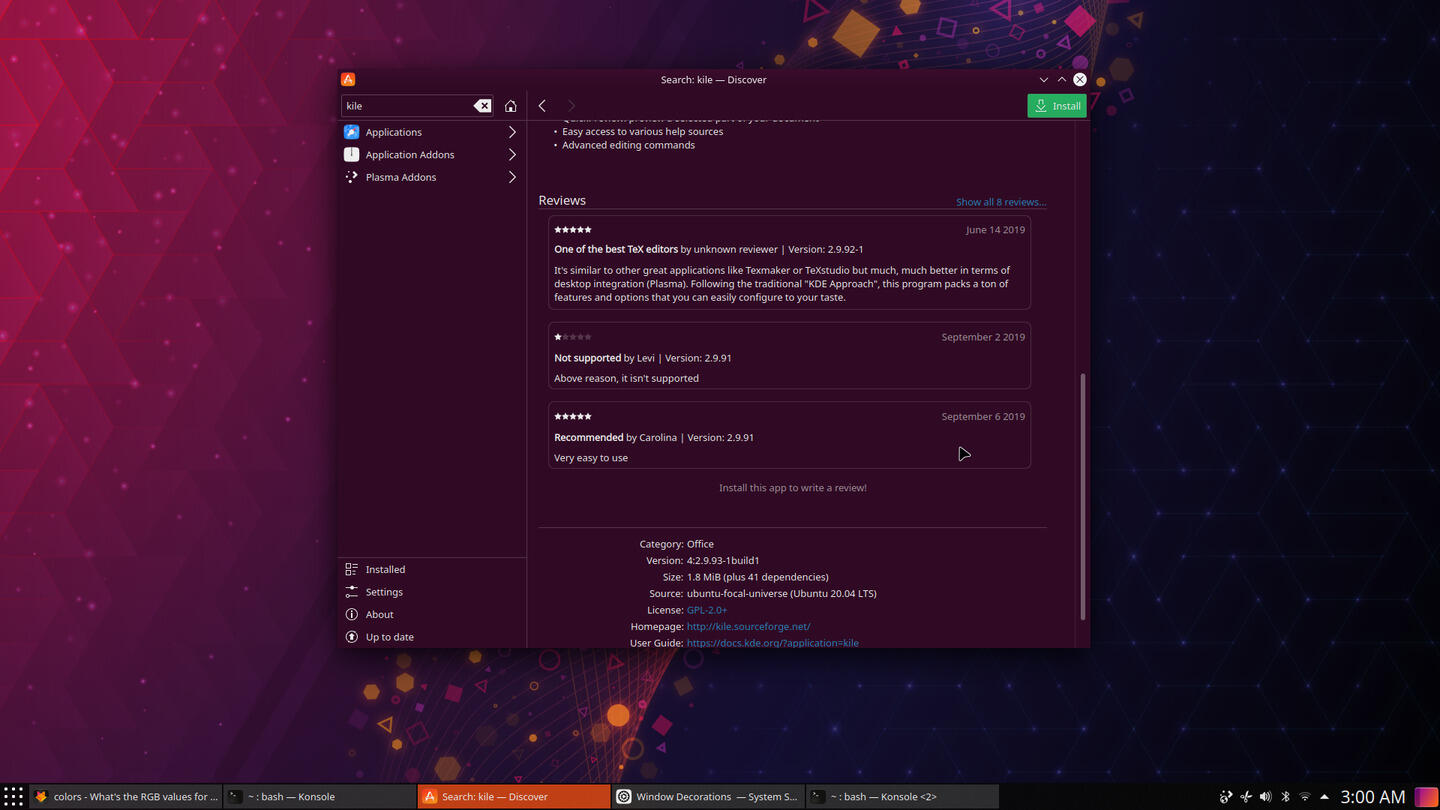Screen dimensions: 1440x810
Task: Click the disabled forward arrow in Discover toolbar
Action: pos(571,106)
